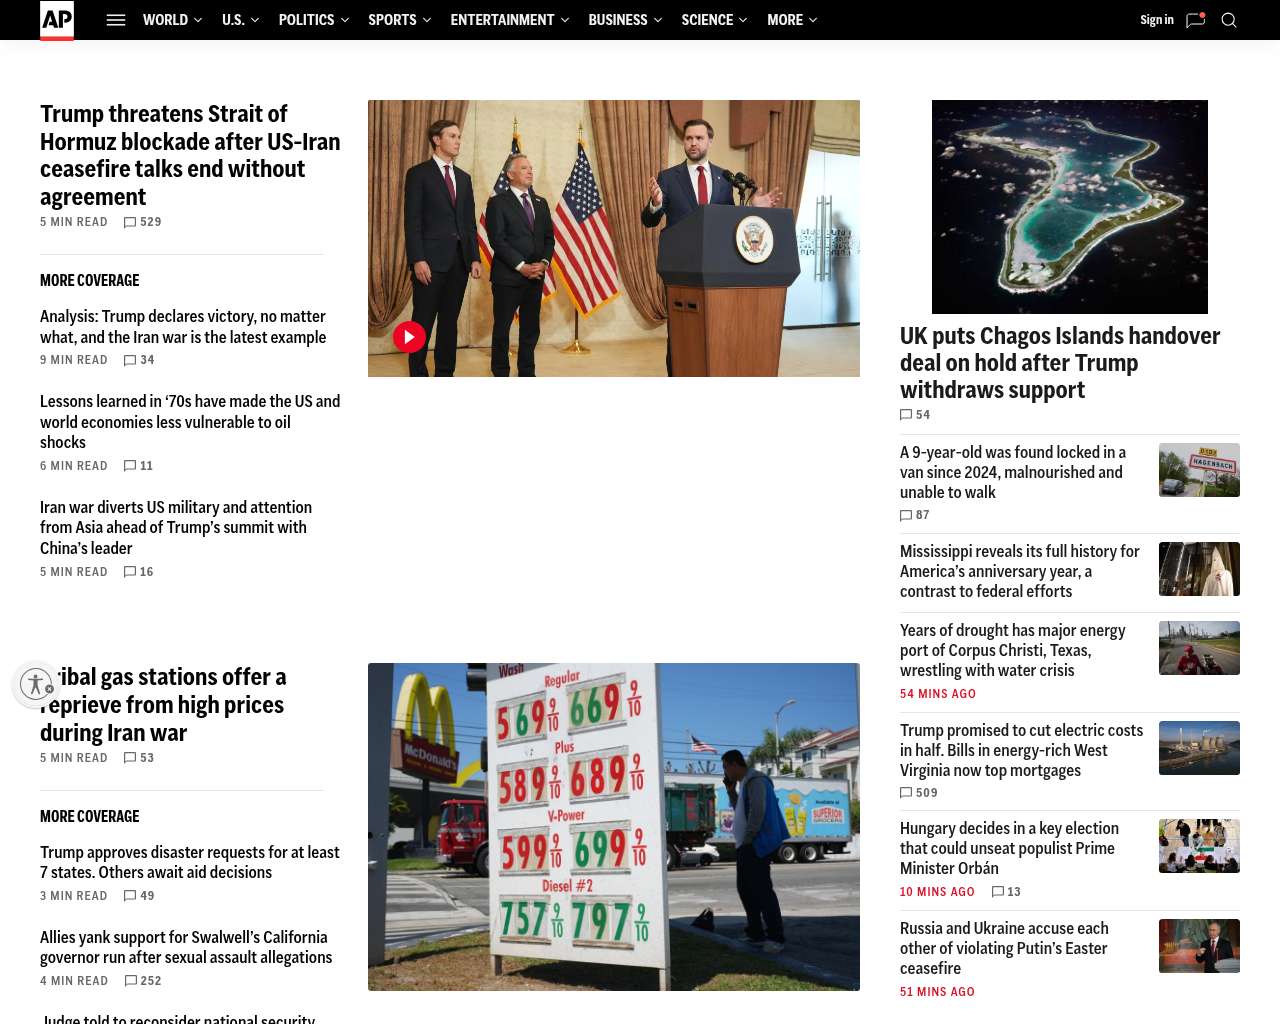
Task: Open comments on tribal gas stations story (53)
Action: pyautogui.click(x=139, y=758)
